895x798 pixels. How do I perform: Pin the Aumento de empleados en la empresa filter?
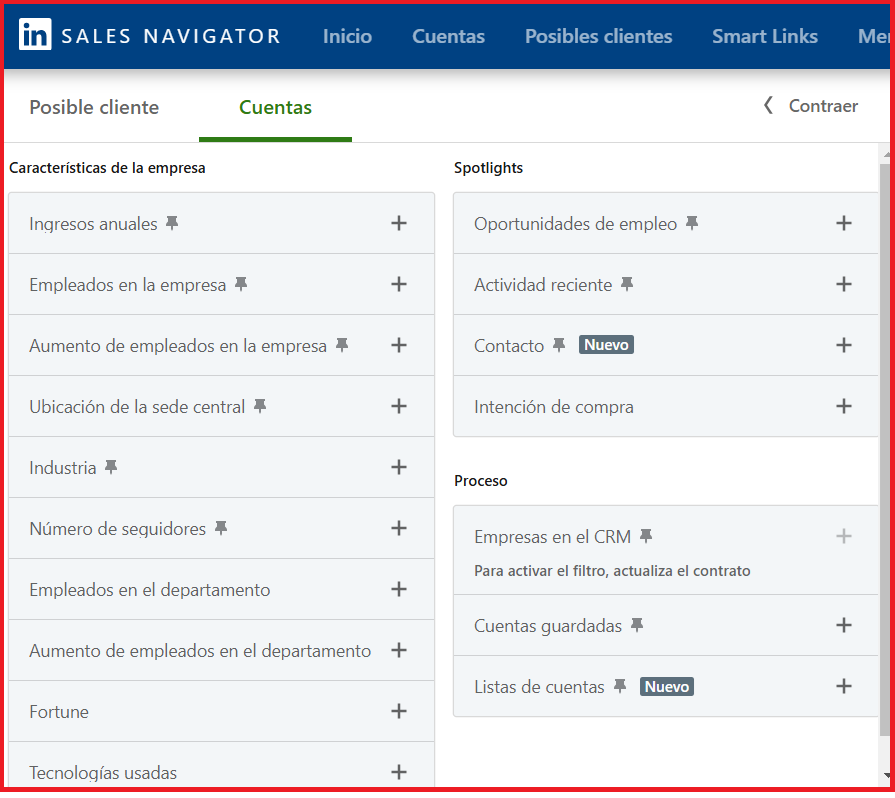pyautogui.click(x=342, y=345)
